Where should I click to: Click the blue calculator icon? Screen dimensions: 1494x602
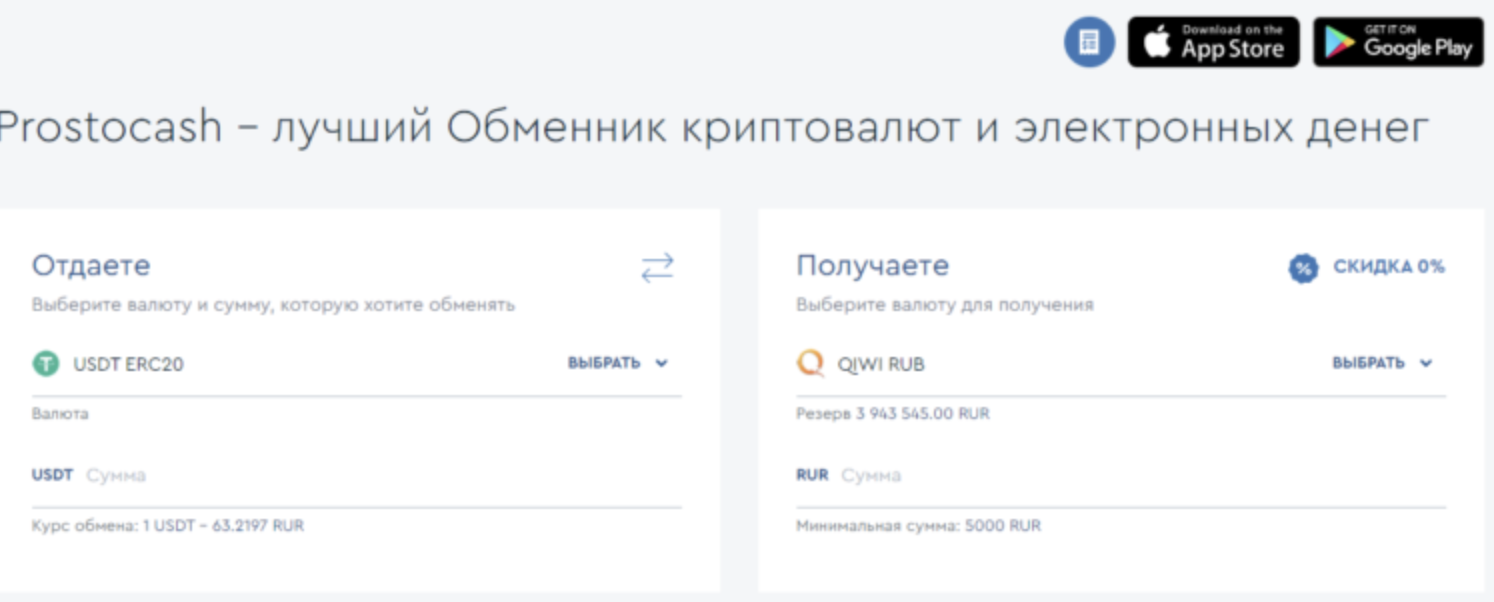[1089, 42]
